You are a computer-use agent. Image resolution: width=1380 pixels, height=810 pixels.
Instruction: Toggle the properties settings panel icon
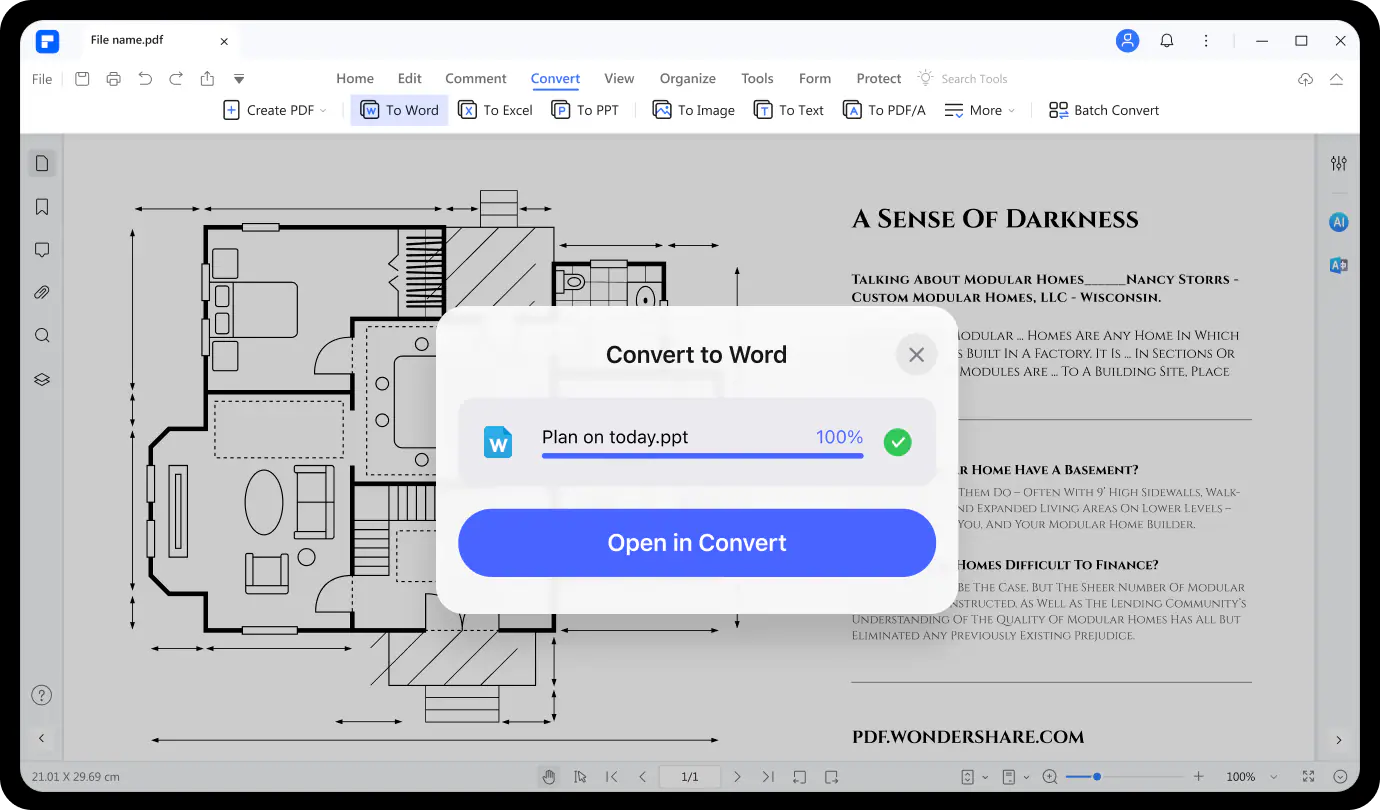pos(1338,163)
